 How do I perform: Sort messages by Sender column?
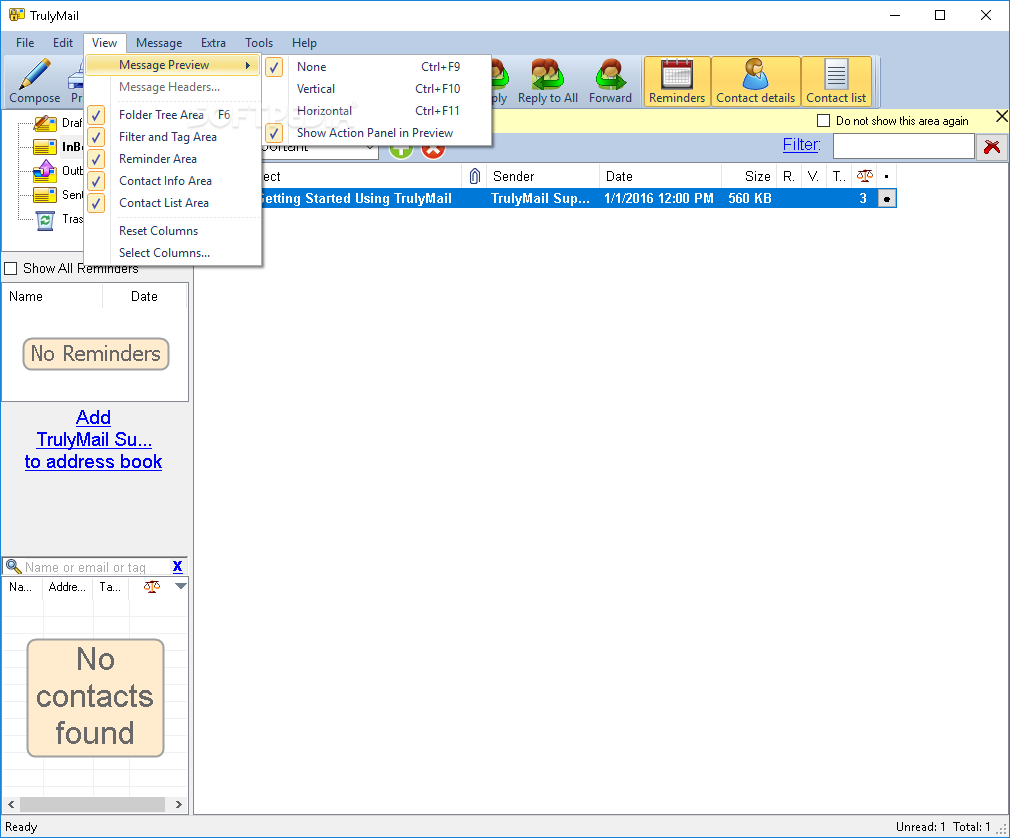click(x=542, y=176)
